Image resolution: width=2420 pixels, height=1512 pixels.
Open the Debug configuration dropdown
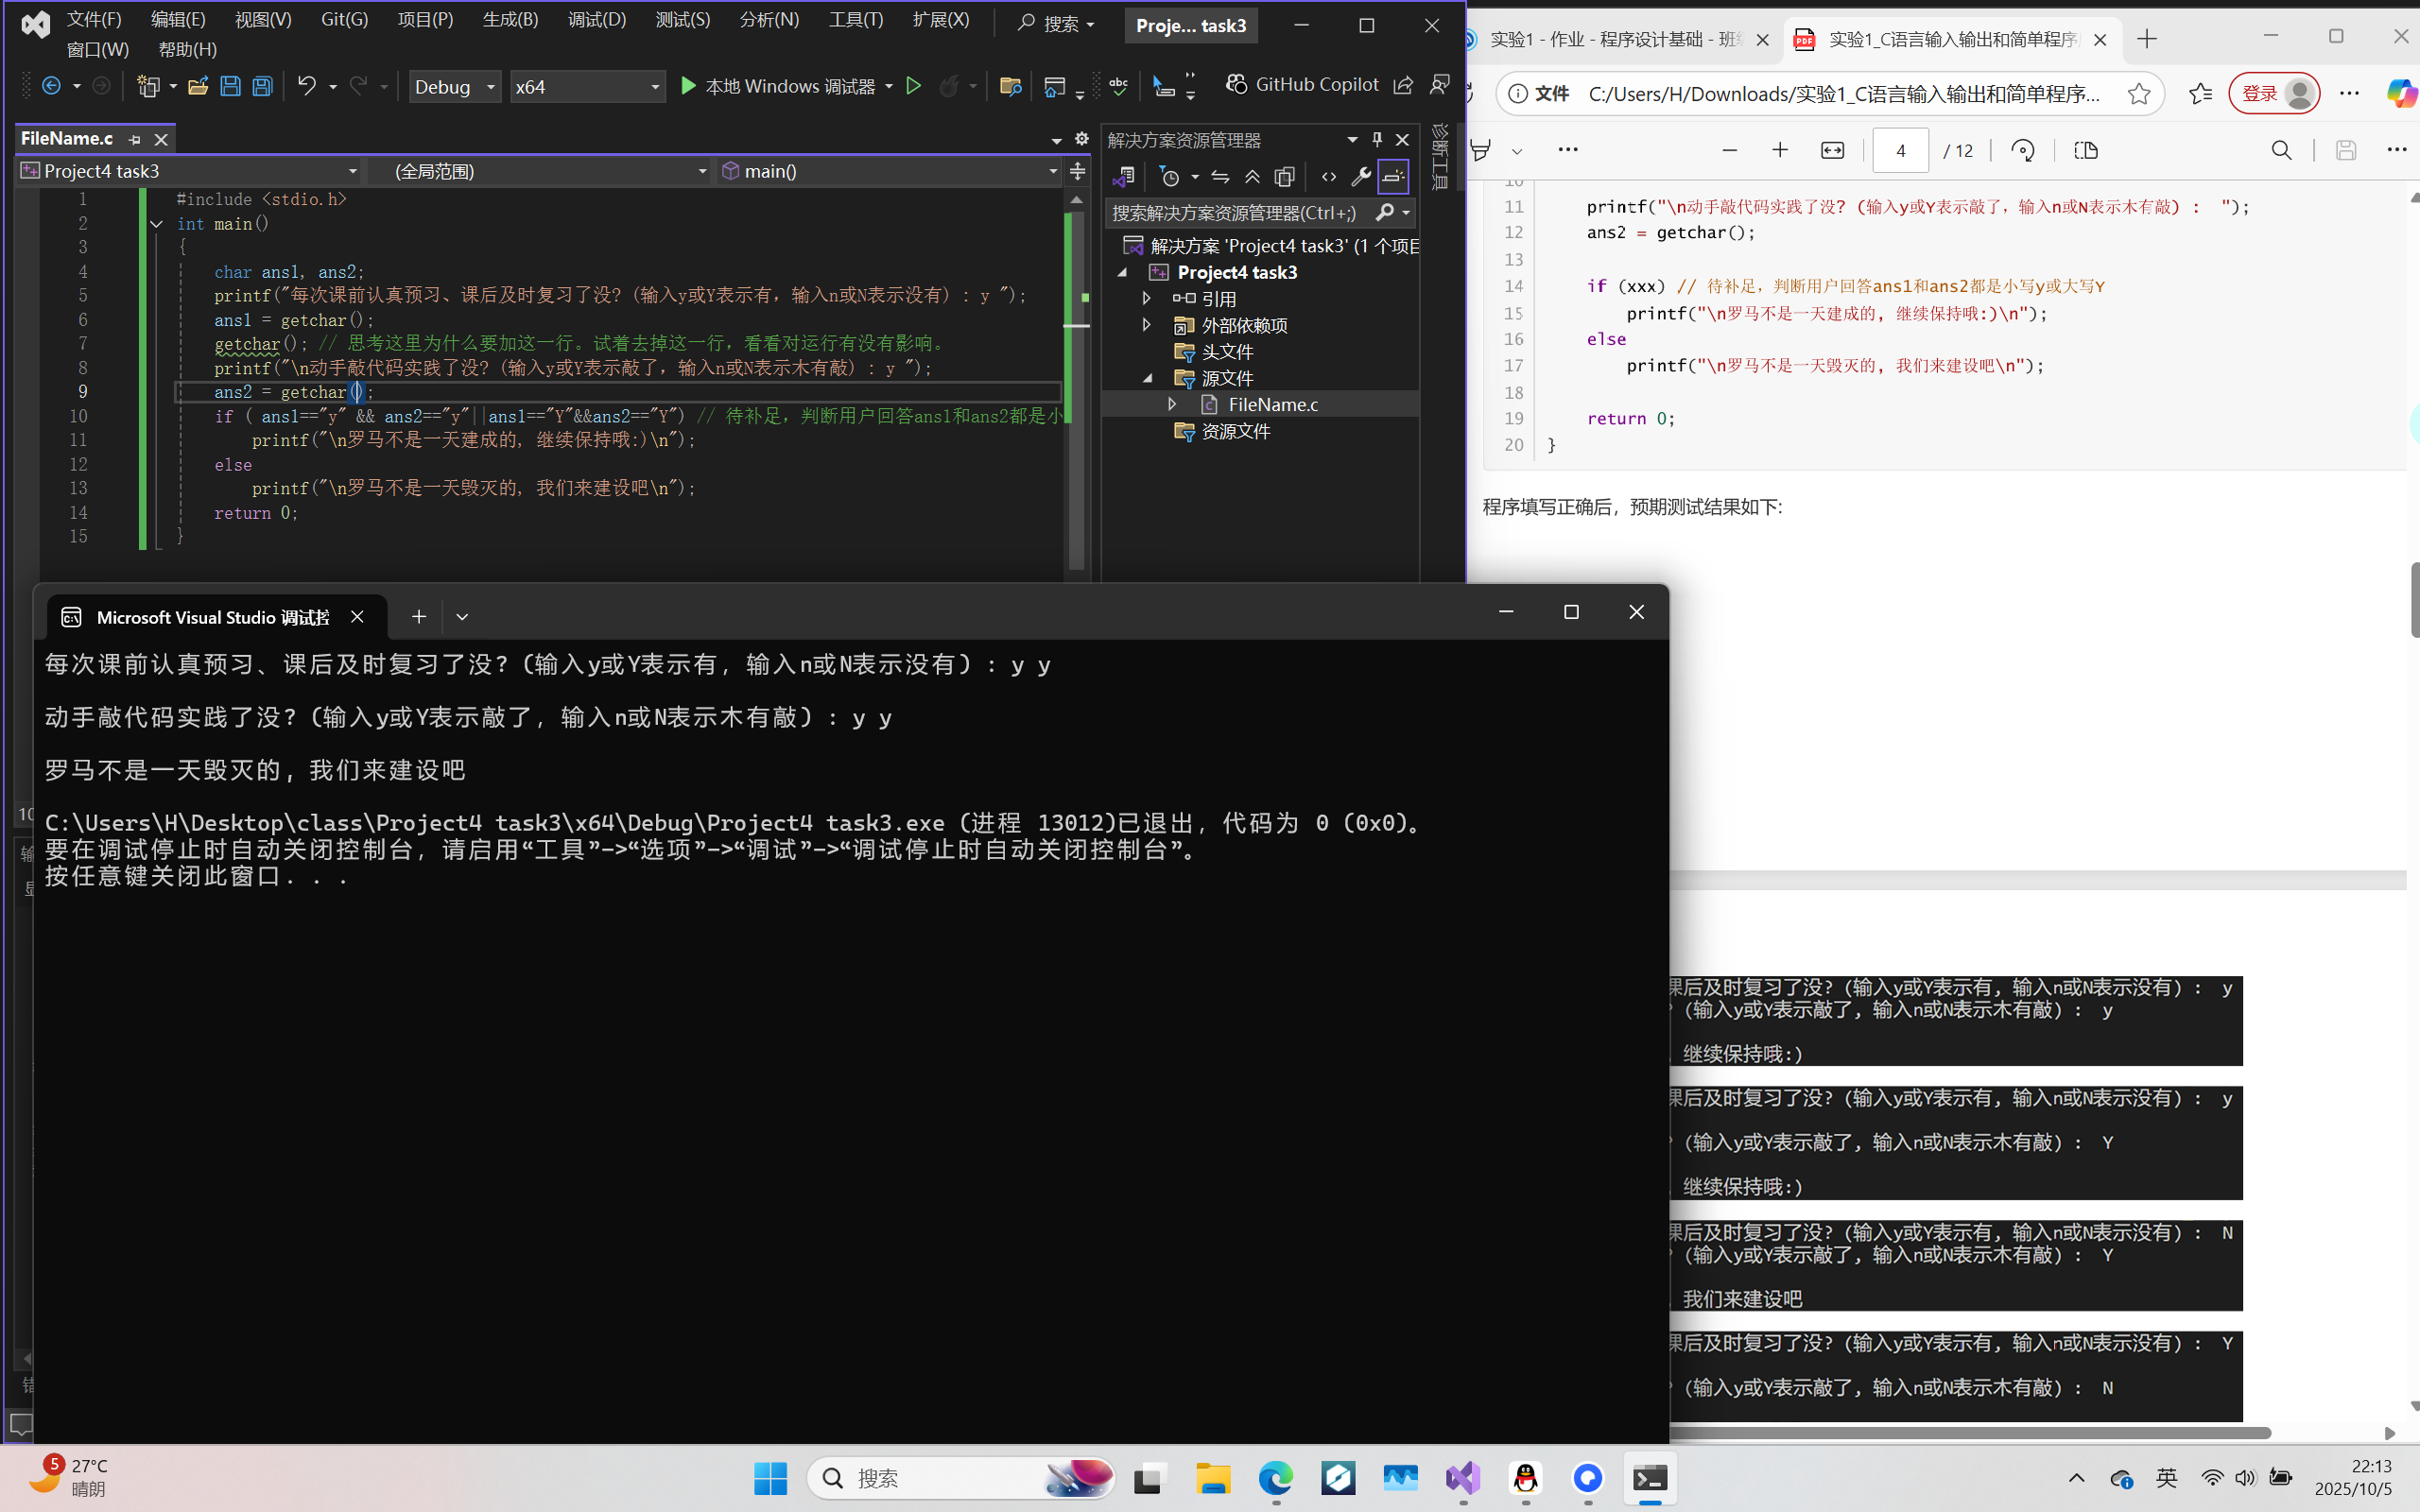455,87
